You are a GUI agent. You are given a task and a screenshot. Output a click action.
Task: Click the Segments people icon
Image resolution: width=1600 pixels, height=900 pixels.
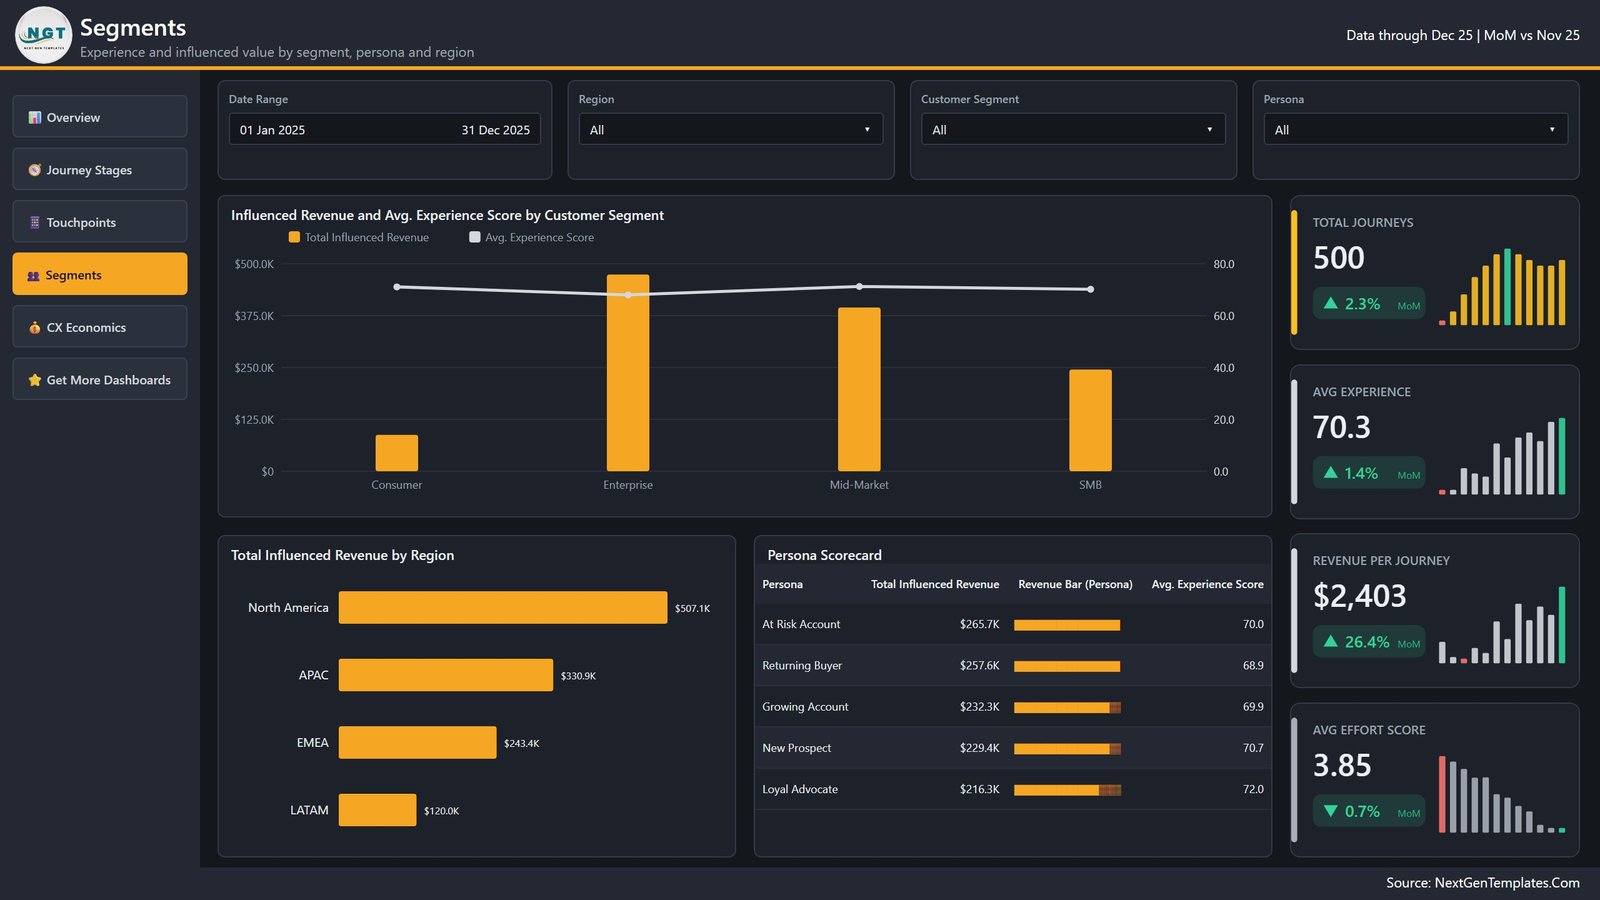click(x=34, y=276)
